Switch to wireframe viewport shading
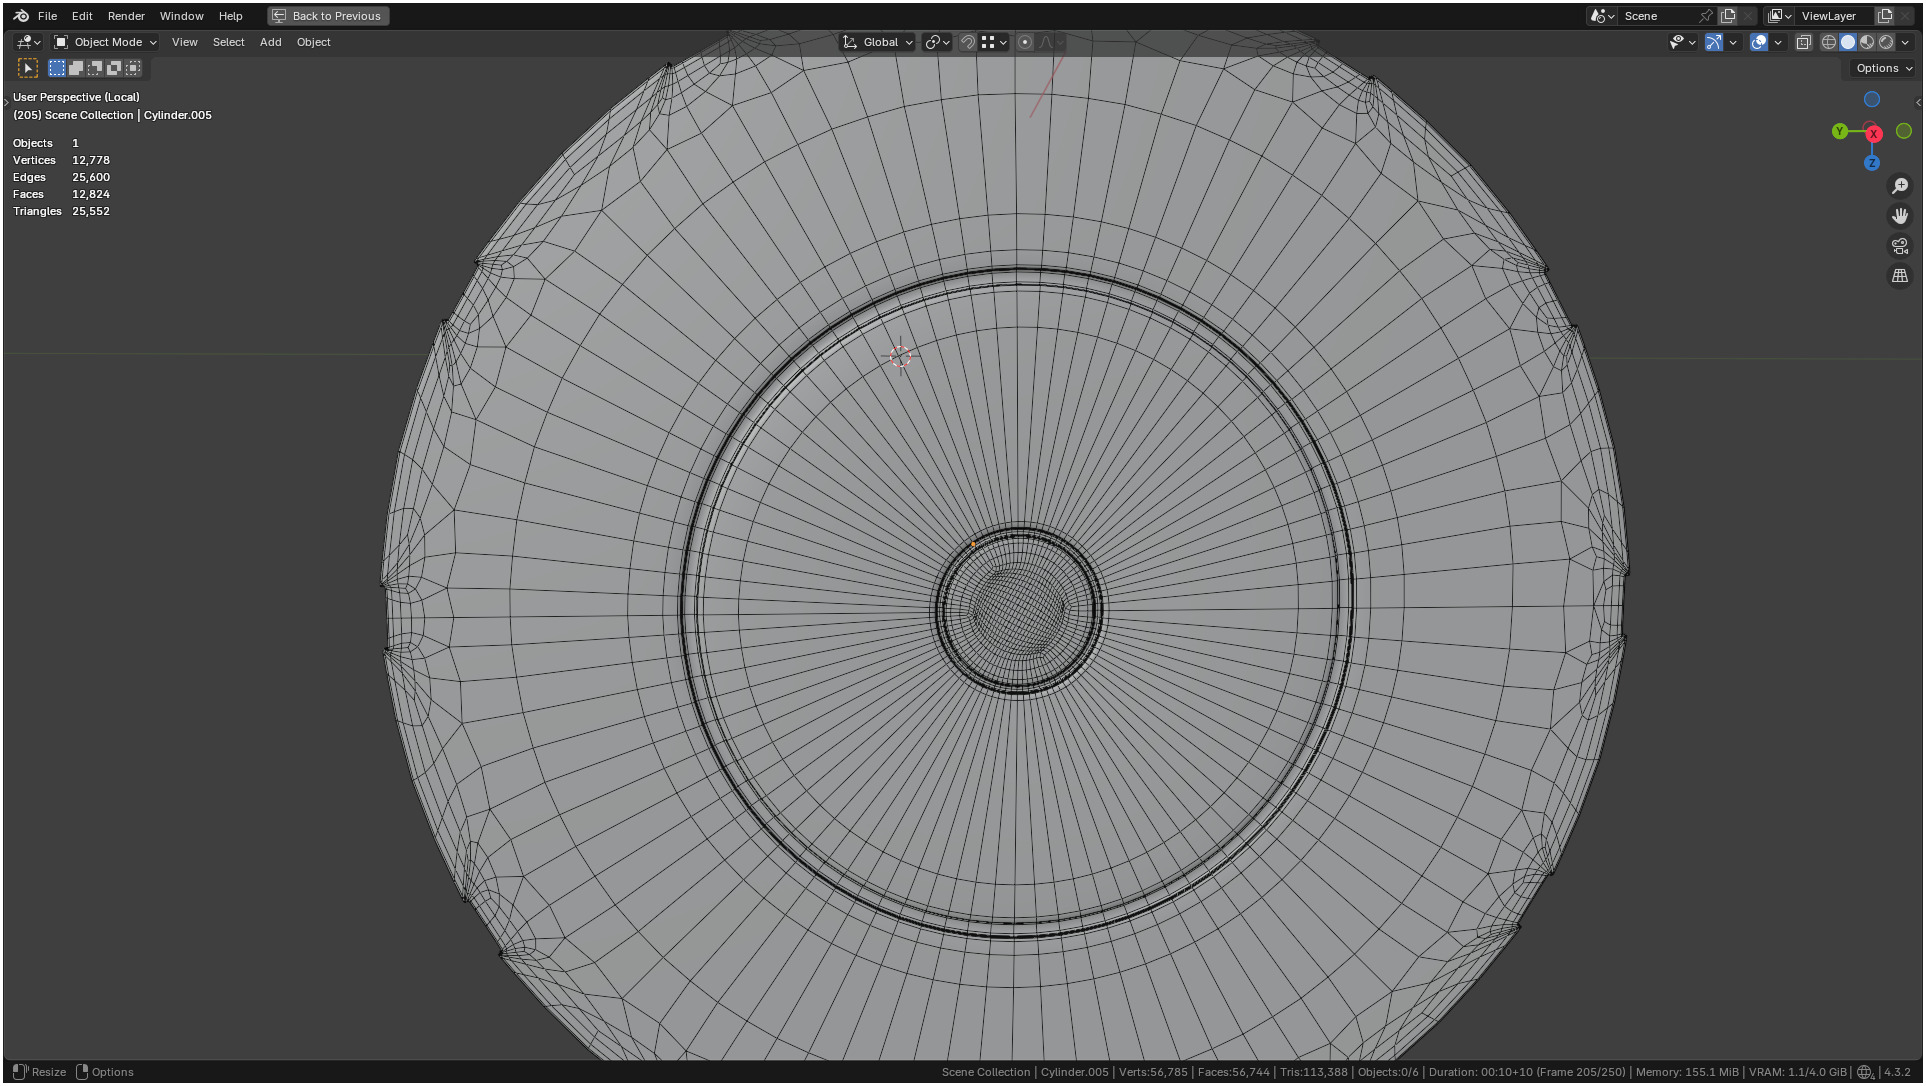Viewport: 1926px width, 1086px height. click(x=1829, y=42)
